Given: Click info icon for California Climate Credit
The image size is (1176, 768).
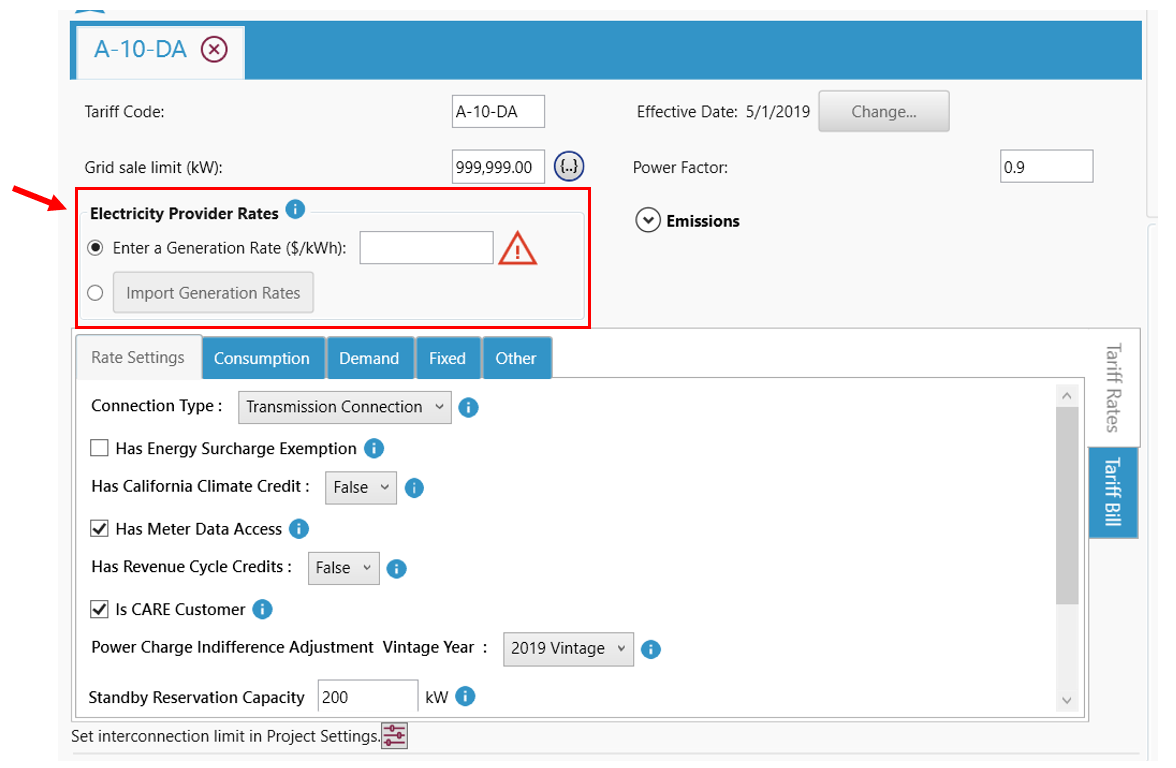Looking at the screenshot, I should [414, 488].
